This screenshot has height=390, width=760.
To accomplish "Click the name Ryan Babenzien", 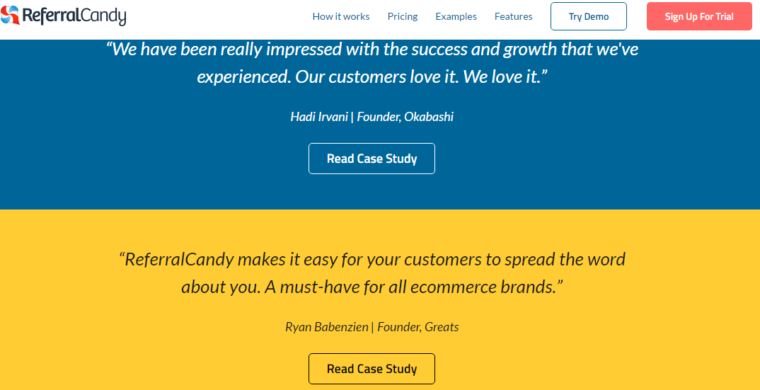I will [x=326, y=327].
